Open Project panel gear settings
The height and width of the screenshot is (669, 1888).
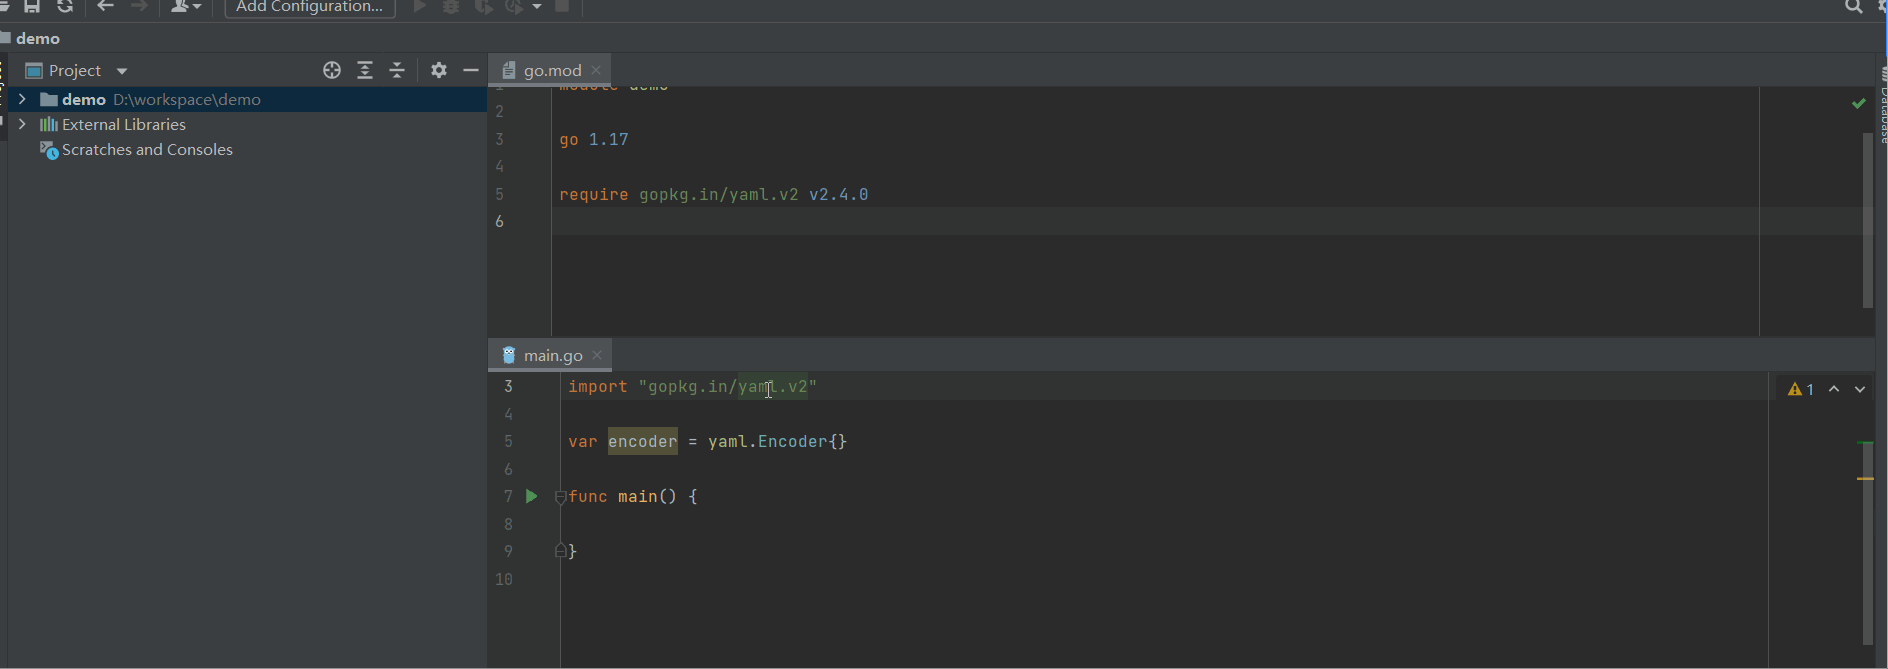[x=439, y=70]
